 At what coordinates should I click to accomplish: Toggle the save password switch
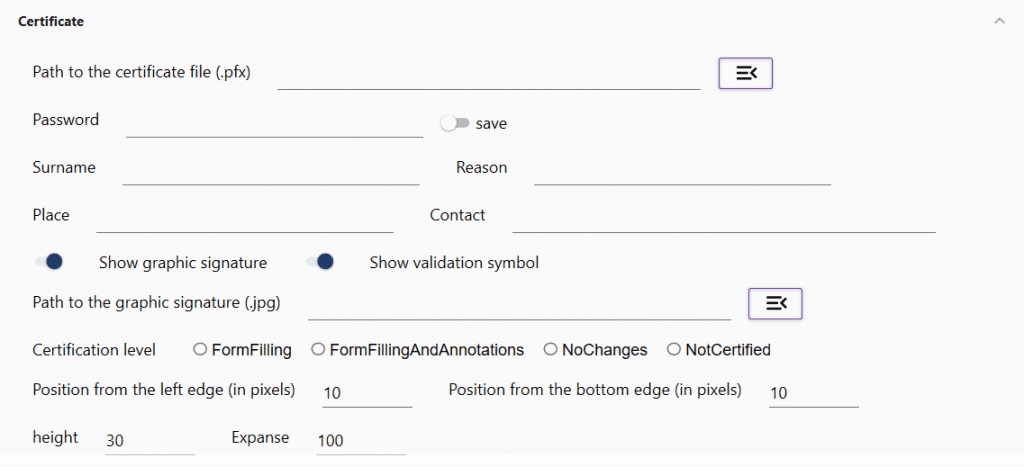point(455,123)
